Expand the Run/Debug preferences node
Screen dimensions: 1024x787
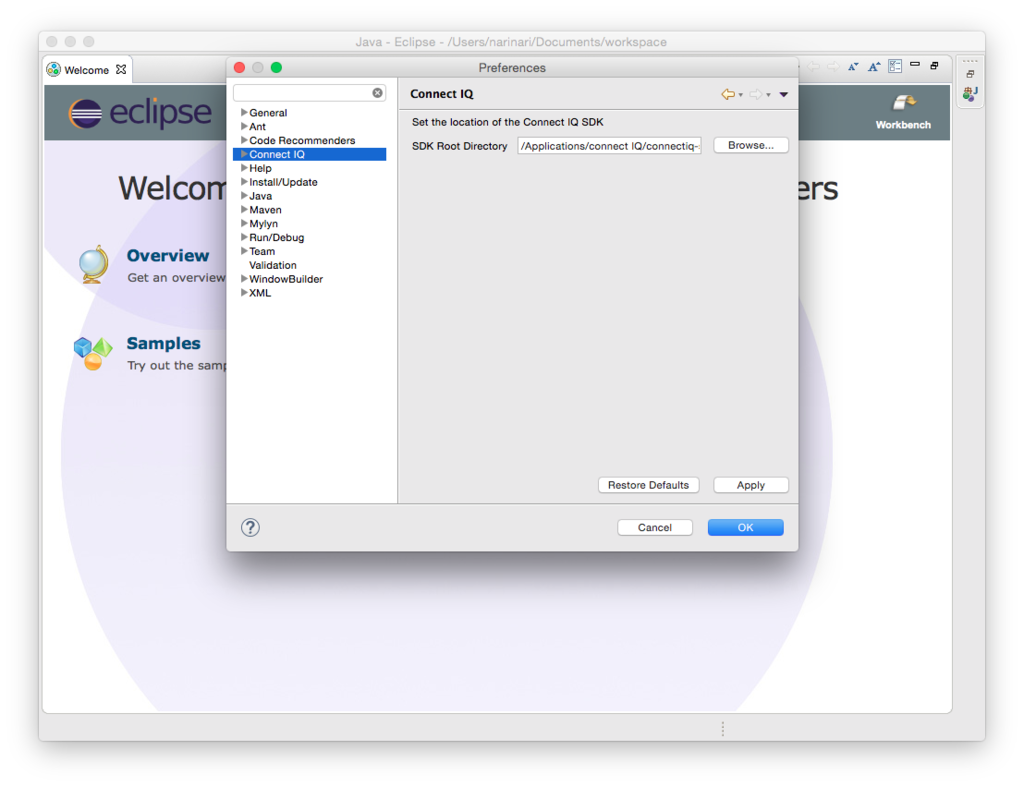click(x=244, y=237)
